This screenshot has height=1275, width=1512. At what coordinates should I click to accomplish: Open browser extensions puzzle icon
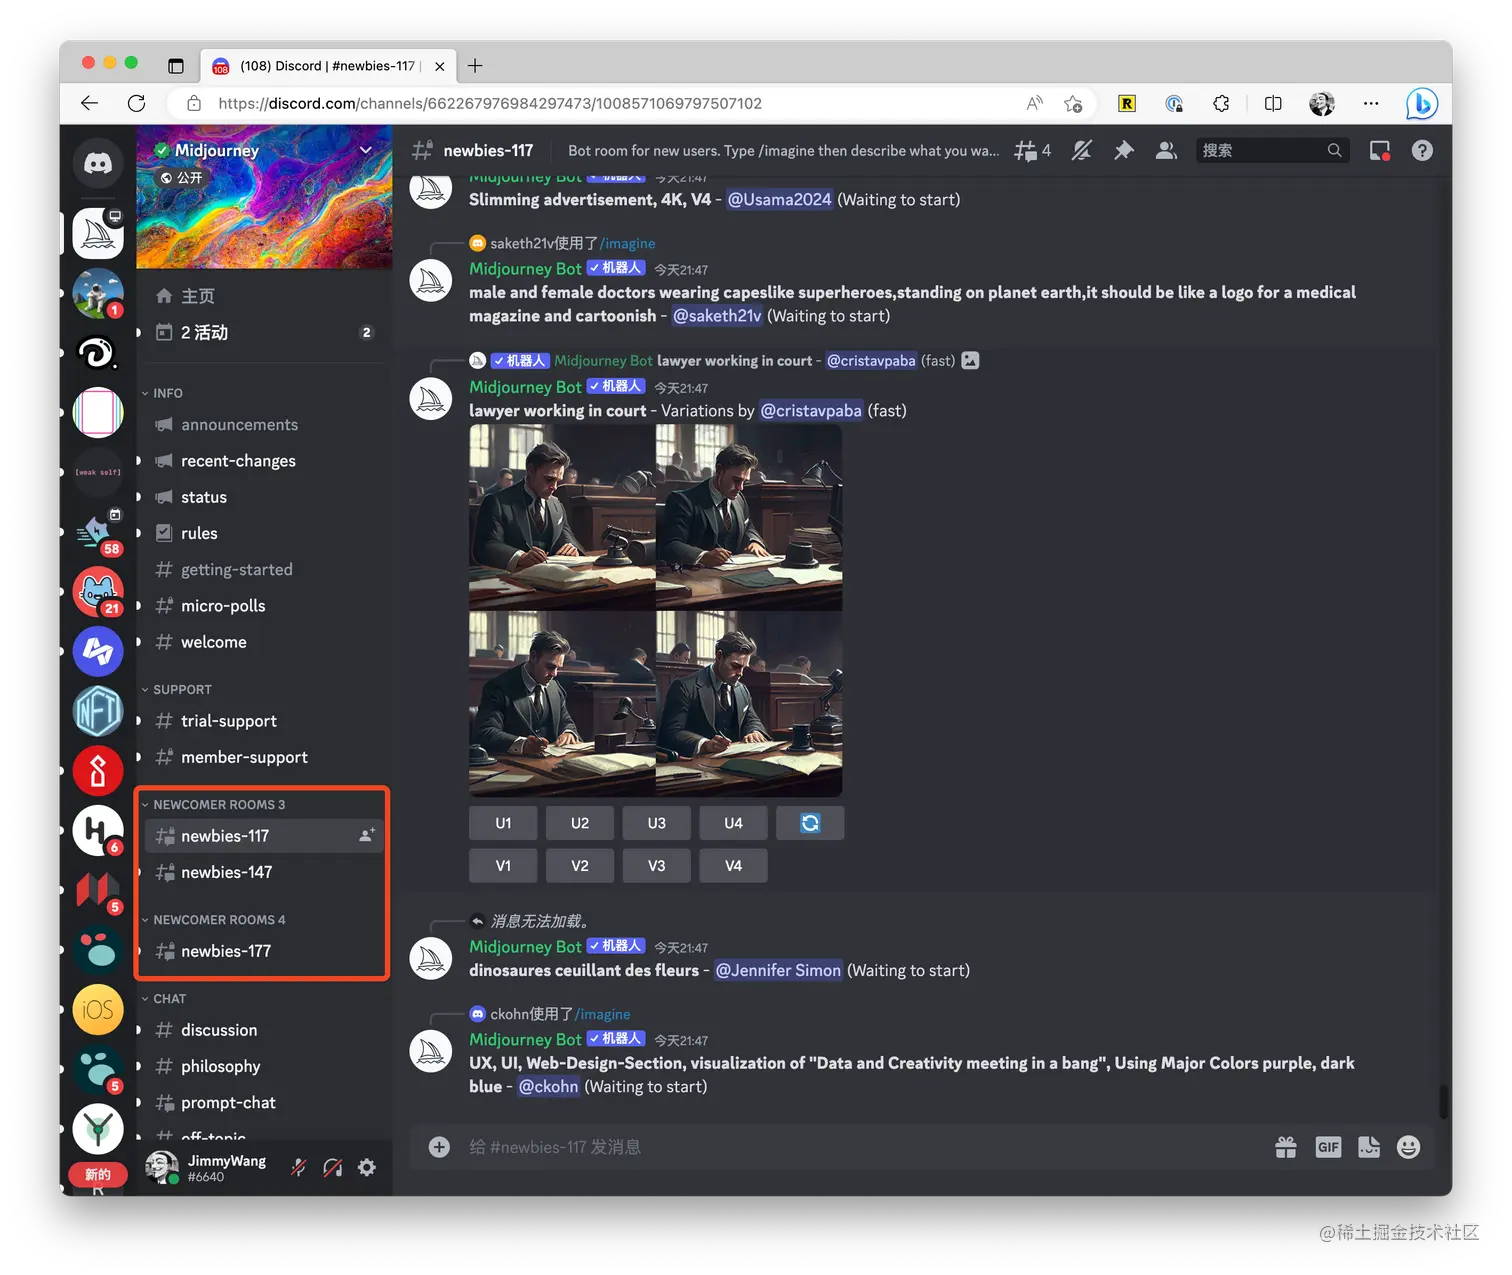(1221, 103)
